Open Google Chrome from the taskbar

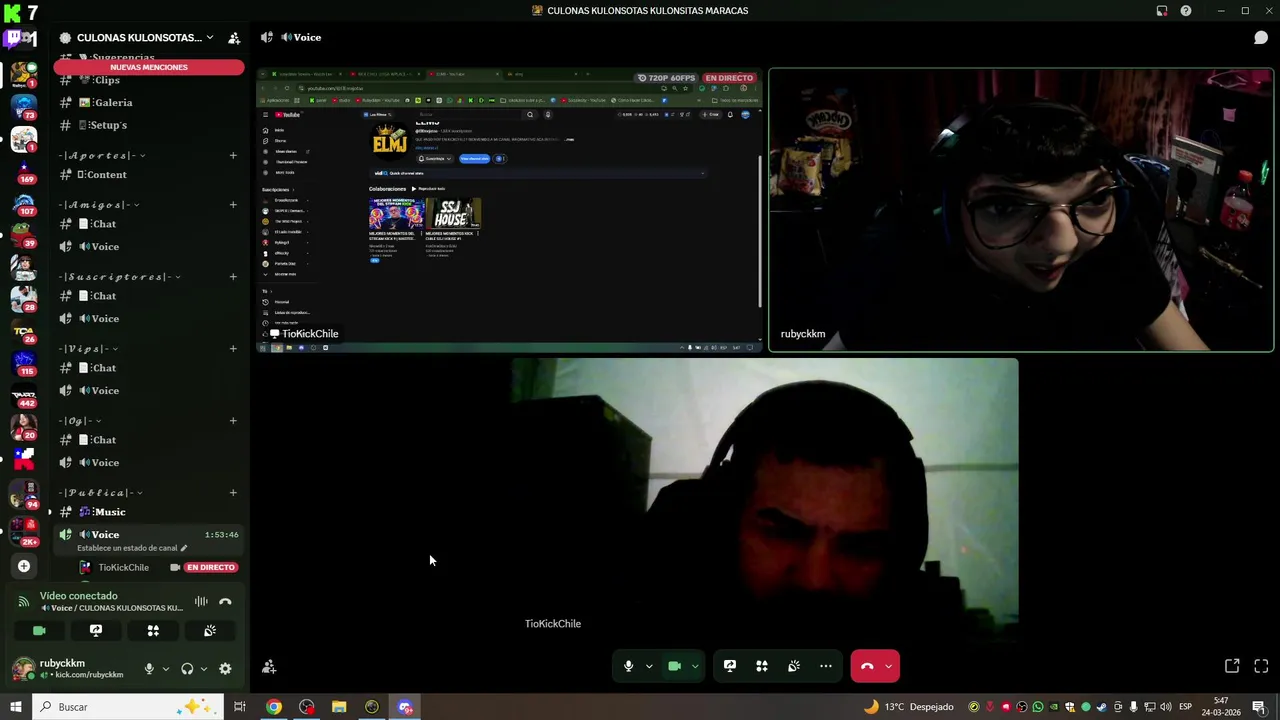(274, 707)
